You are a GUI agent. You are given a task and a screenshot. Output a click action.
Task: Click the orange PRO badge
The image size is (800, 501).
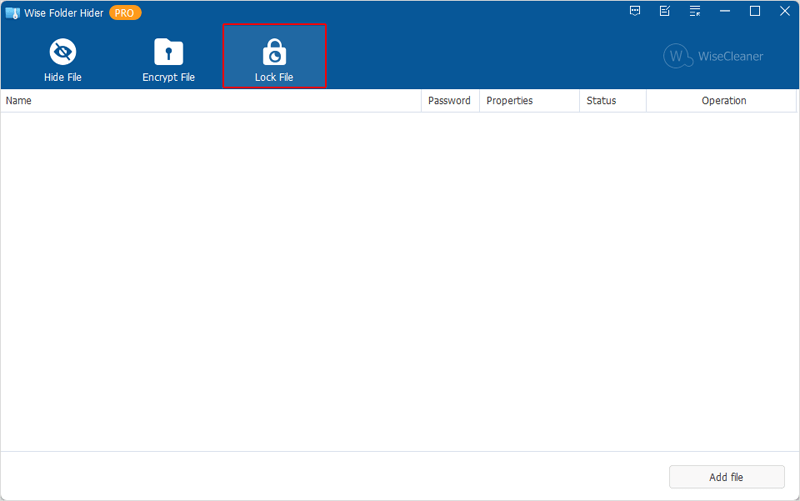pyautogui.click(x=125, y=13)
